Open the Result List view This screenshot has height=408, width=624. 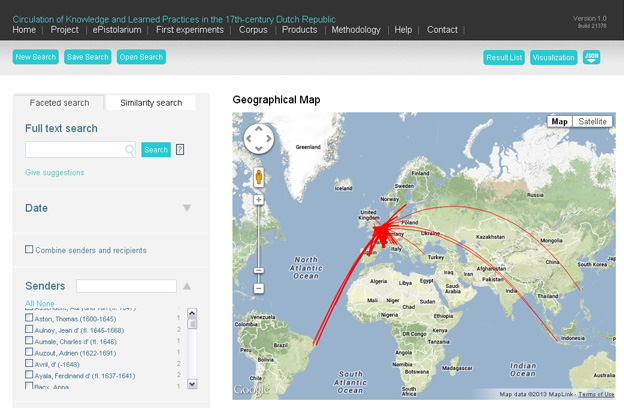[x=504, y=57]
